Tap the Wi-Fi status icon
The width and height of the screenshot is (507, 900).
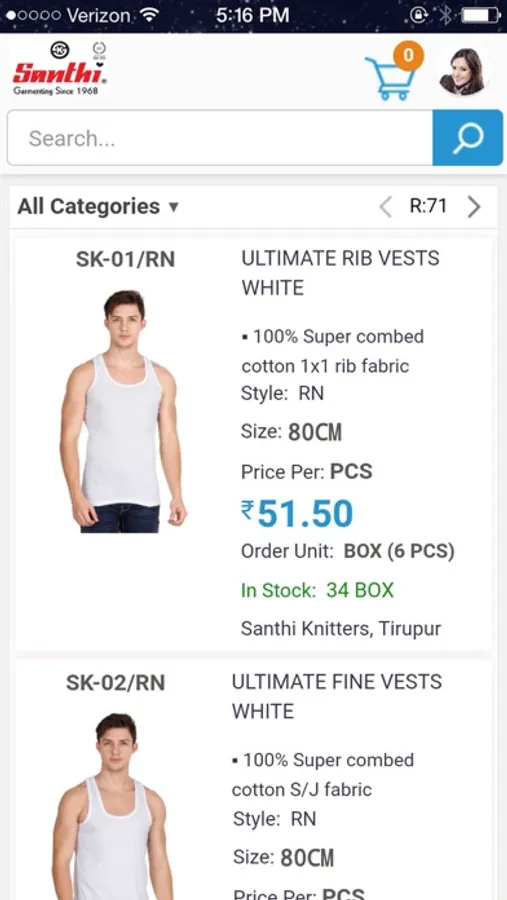(149, 15)
